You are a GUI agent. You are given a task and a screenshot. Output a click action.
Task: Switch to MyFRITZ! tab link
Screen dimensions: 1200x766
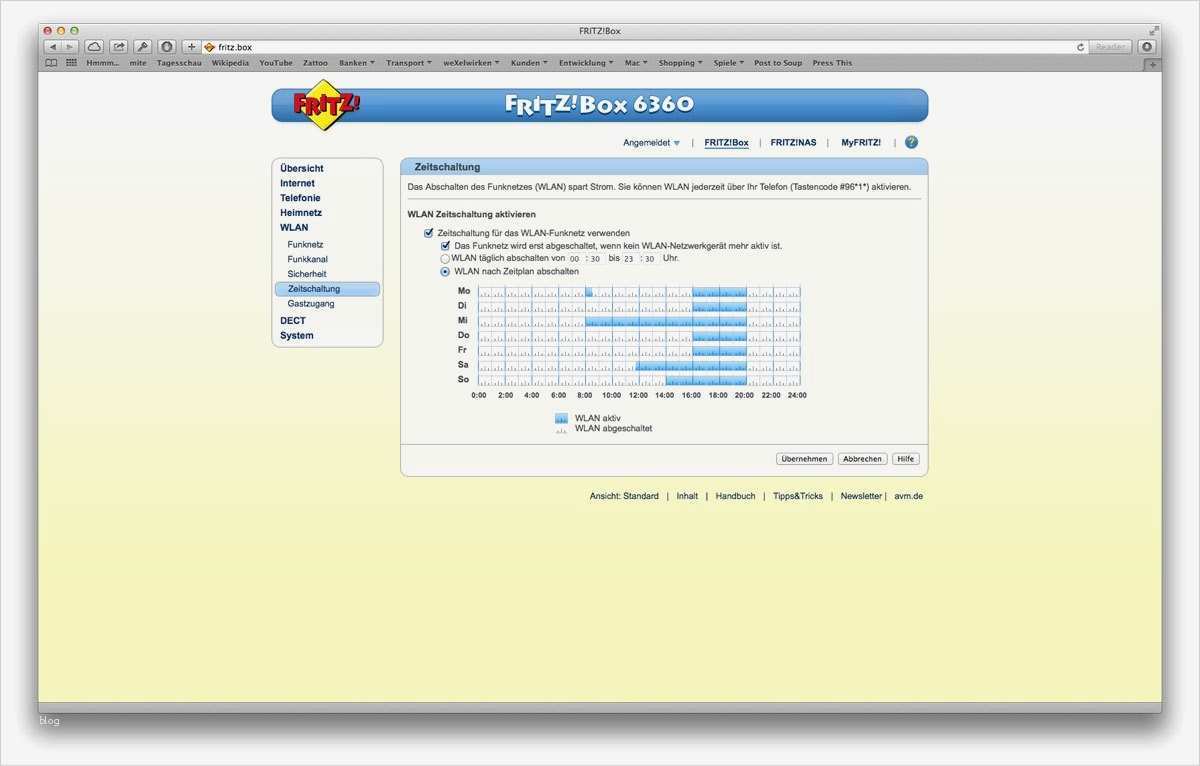click(861, 143)
